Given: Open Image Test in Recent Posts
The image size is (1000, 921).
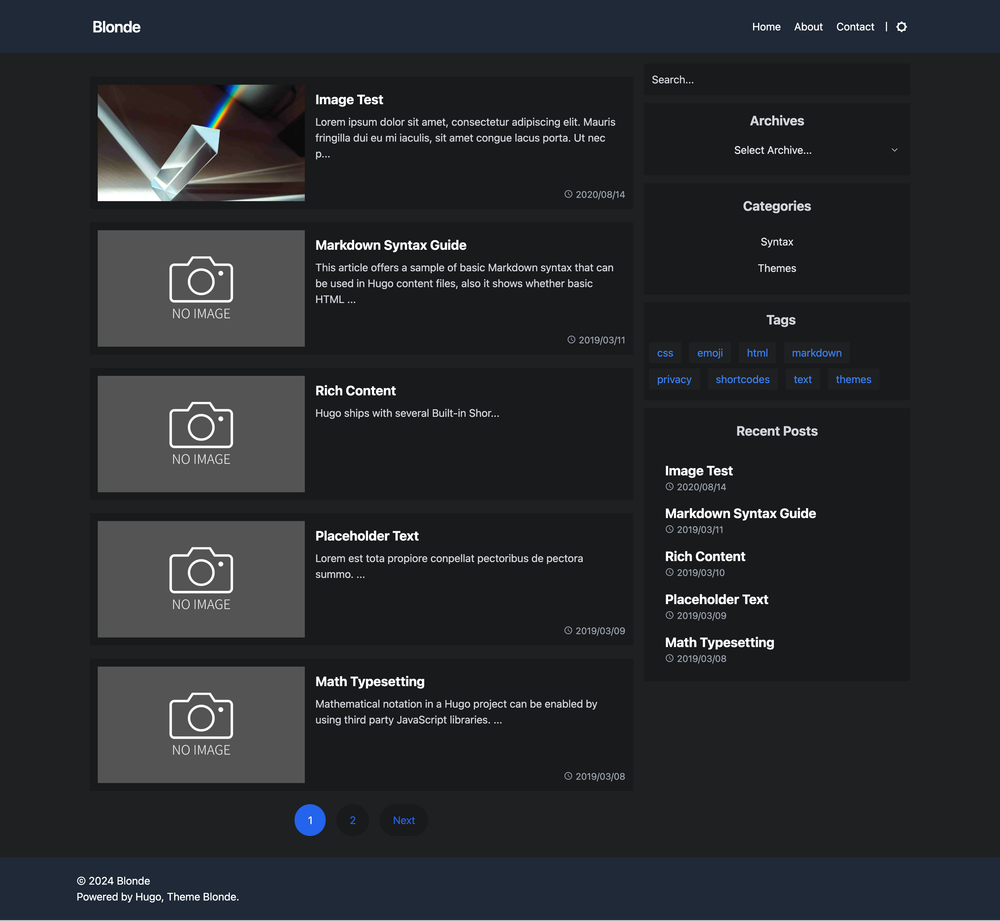Looking at the screenshot, I should [x=698, y=471].
